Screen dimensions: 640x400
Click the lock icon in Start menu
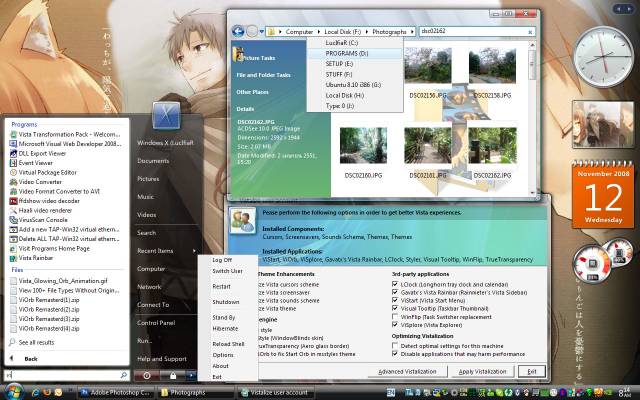pos(173,375)
